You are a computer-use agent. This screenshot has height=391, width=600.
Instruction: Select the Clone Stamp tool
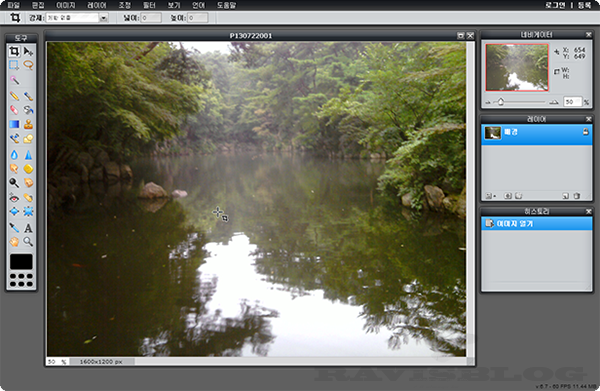[x=28, y=124]
